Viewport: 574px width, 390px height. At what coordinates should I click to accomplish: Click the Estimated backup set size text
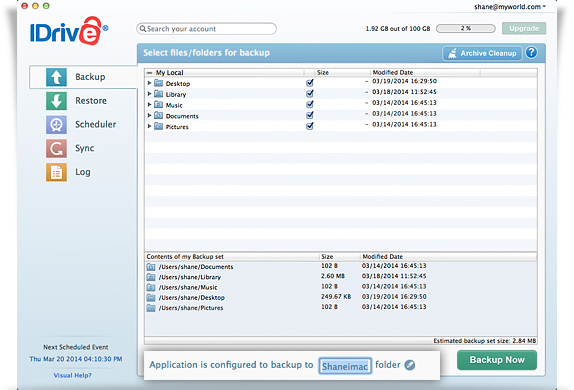click(x=485, y=341)
